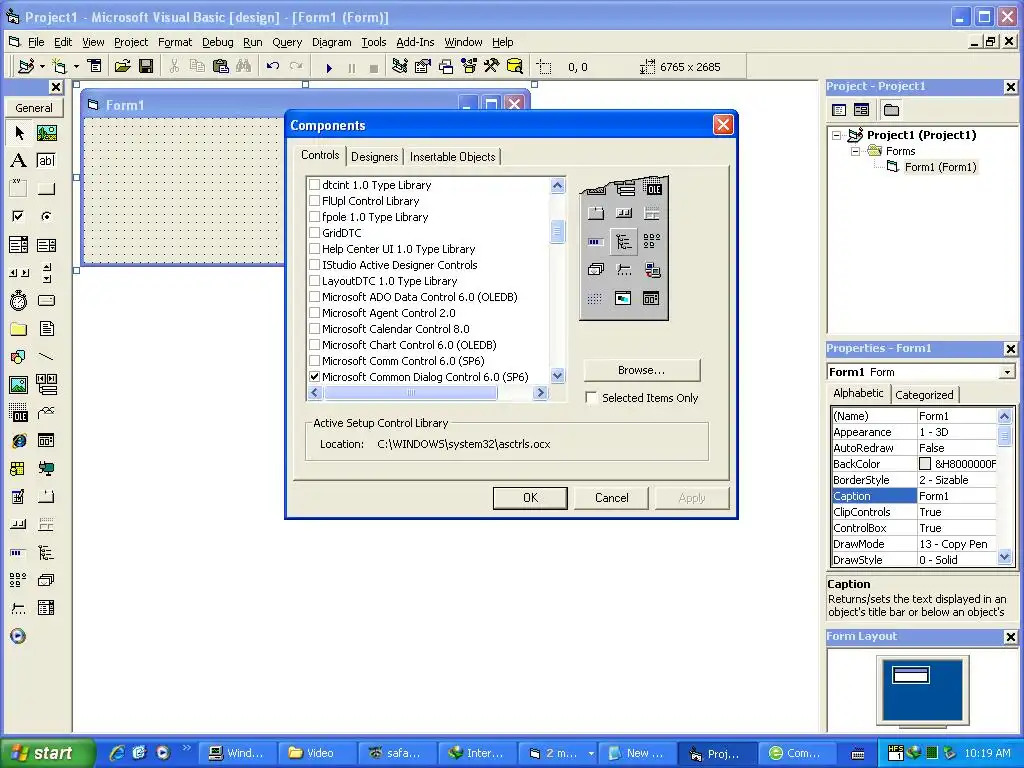Check FlUpl Control Library checkbox
1024x768 pixels.
pyautogui.click(x=315, y=201)
